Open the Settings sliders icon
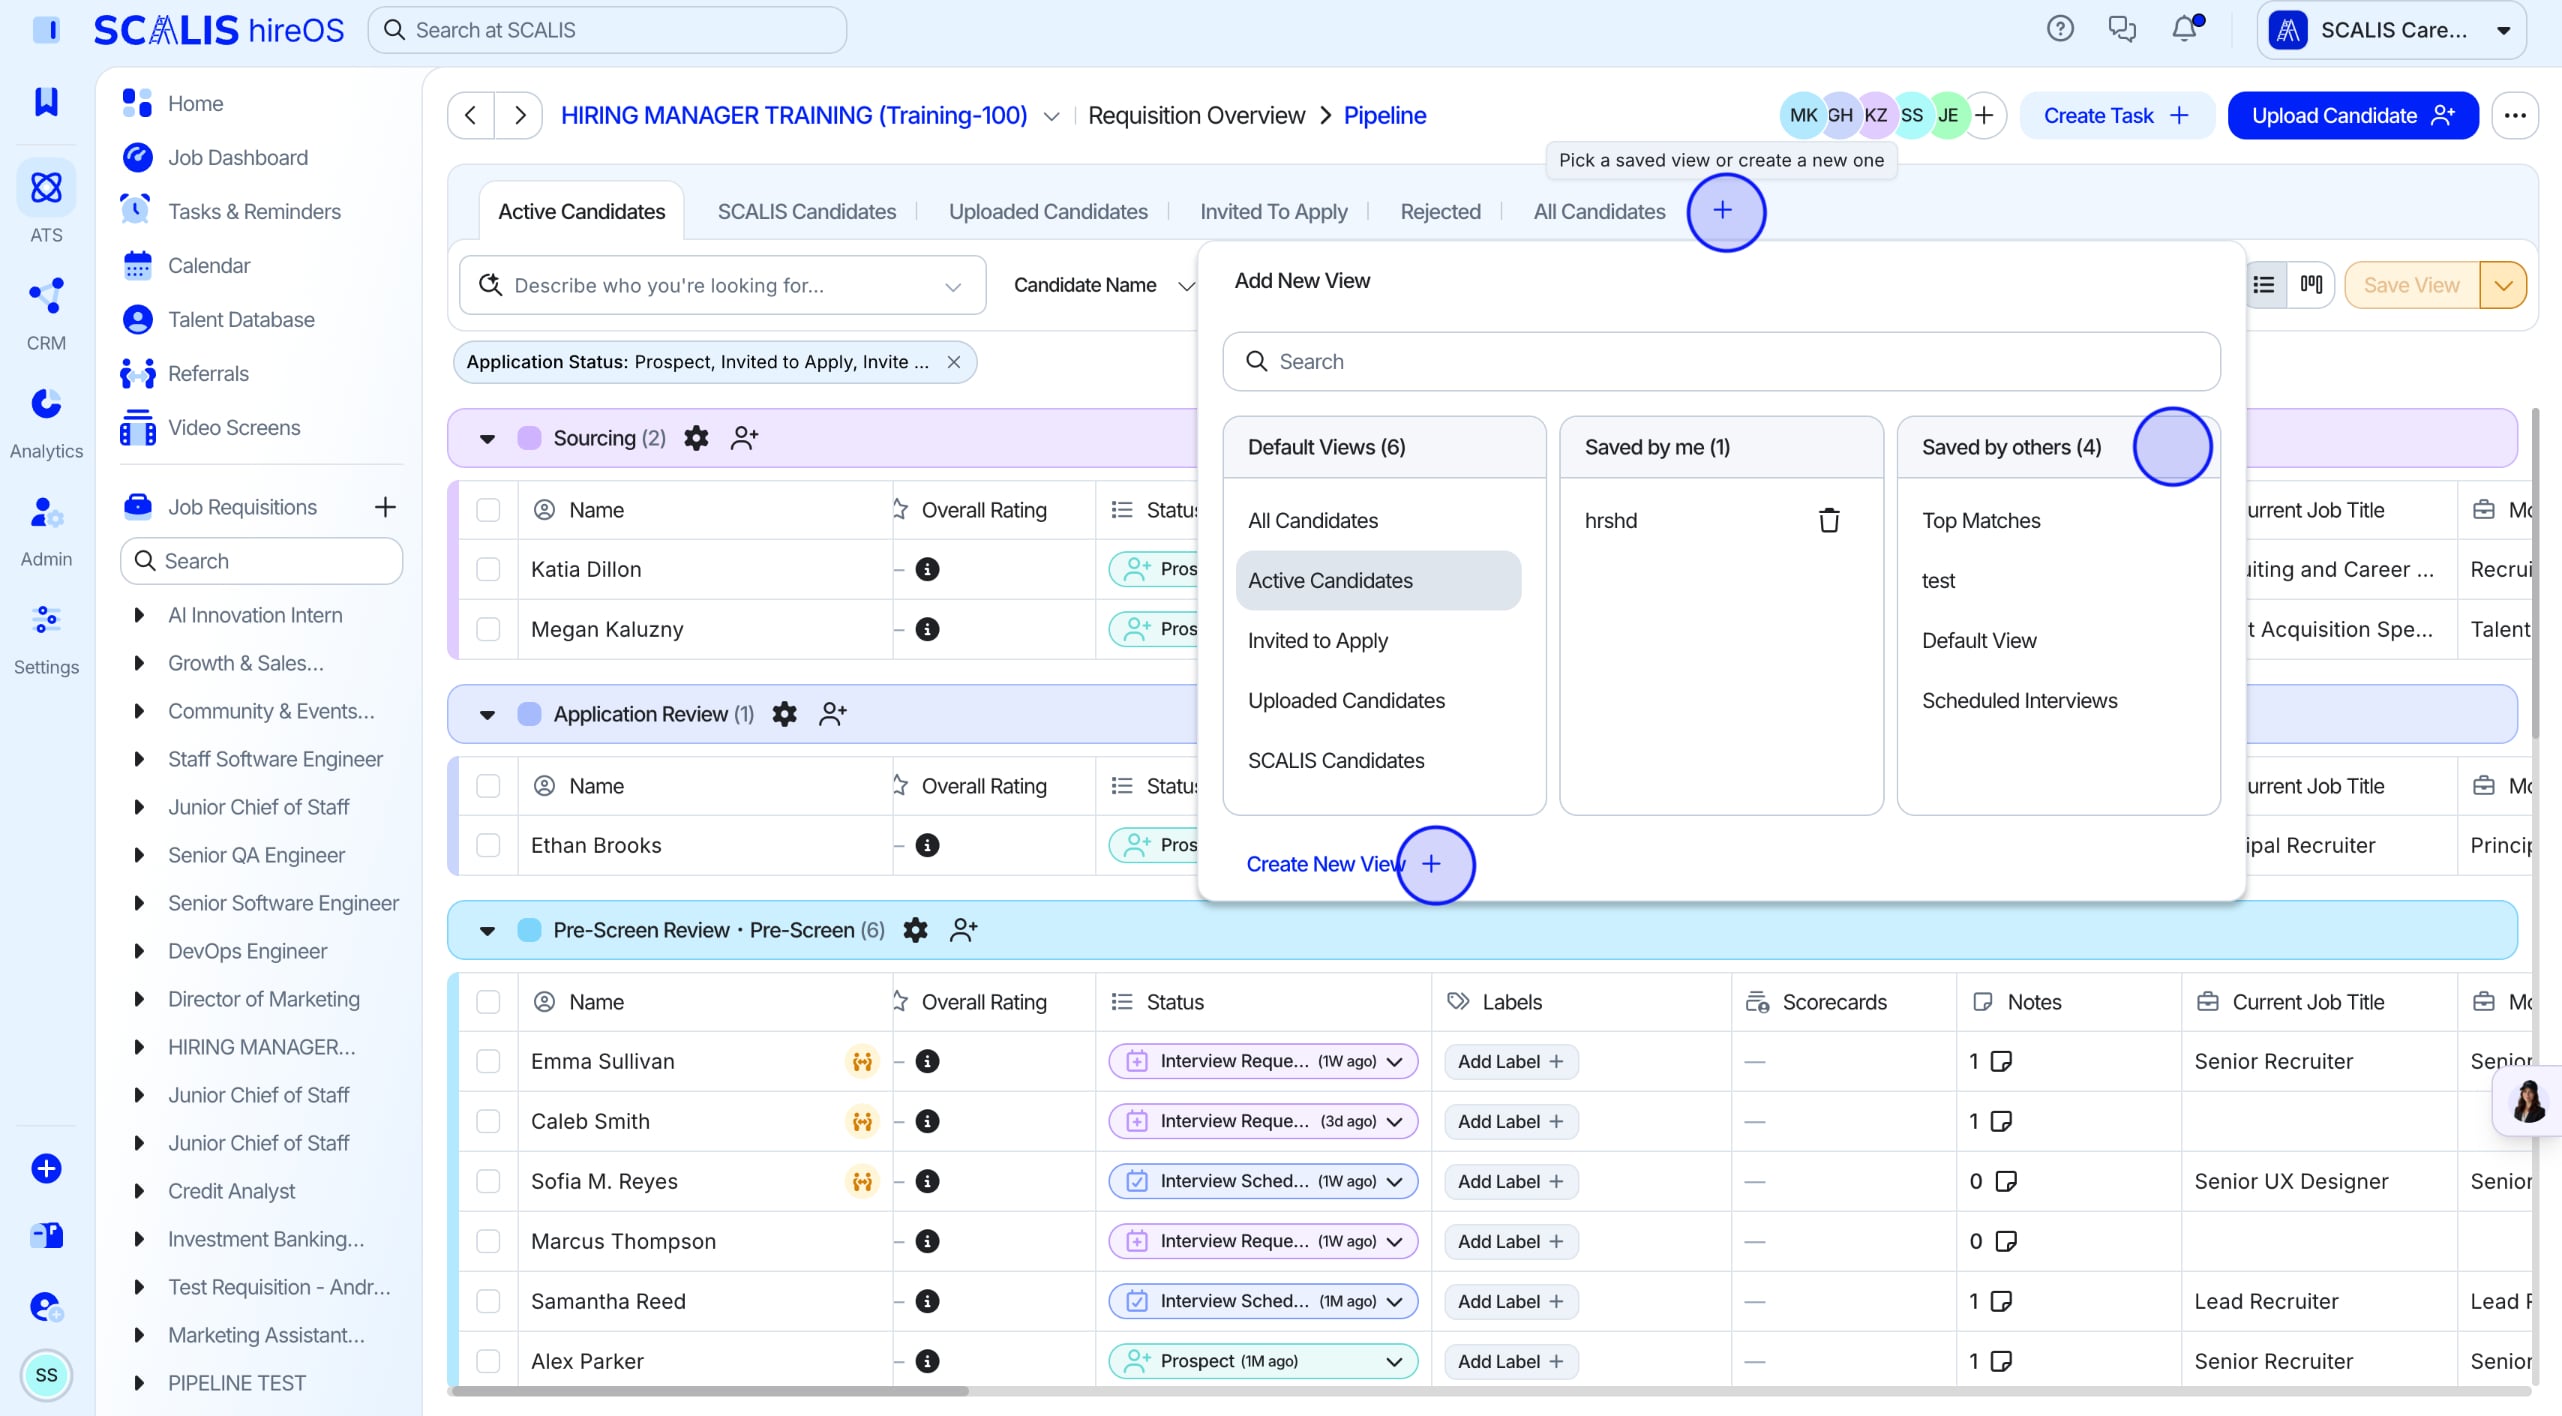The width and height of the screenshot is (2562, 1416). 46,620
